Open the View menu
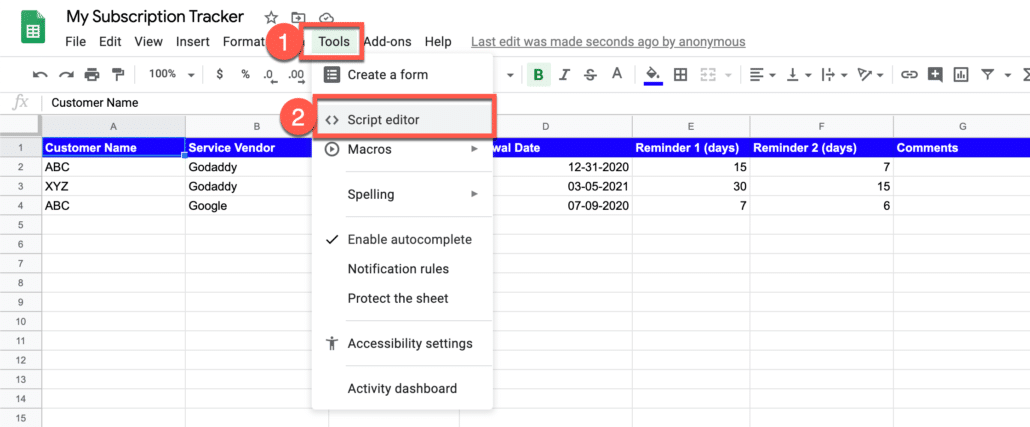 [148, 41]
